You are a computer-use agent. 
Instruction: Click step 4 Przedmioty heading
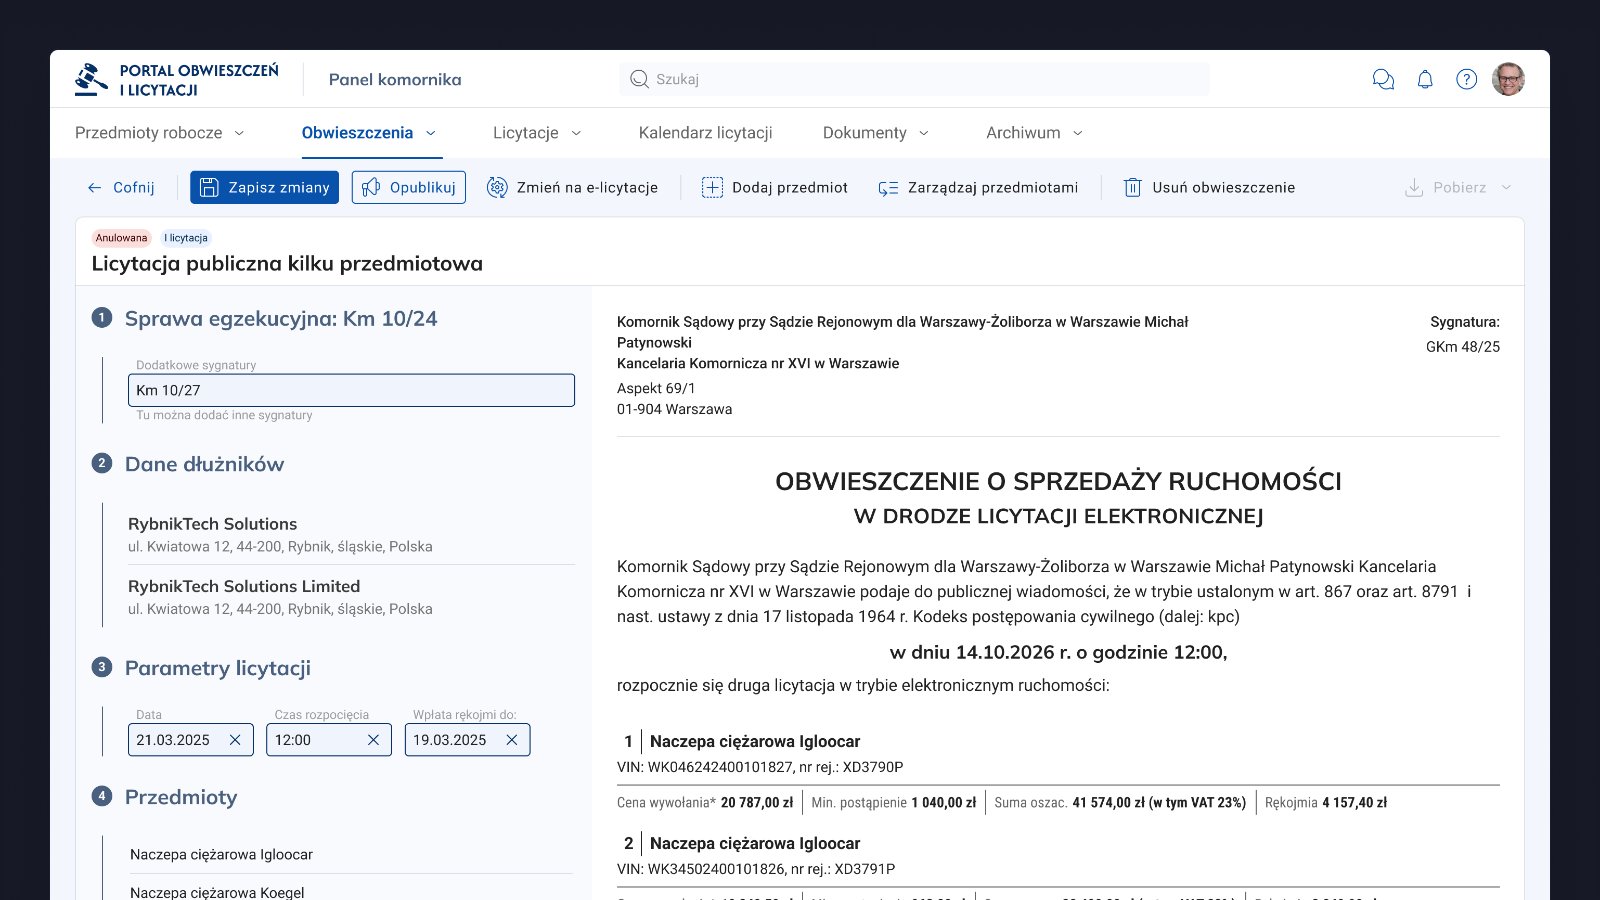(181, 797)
